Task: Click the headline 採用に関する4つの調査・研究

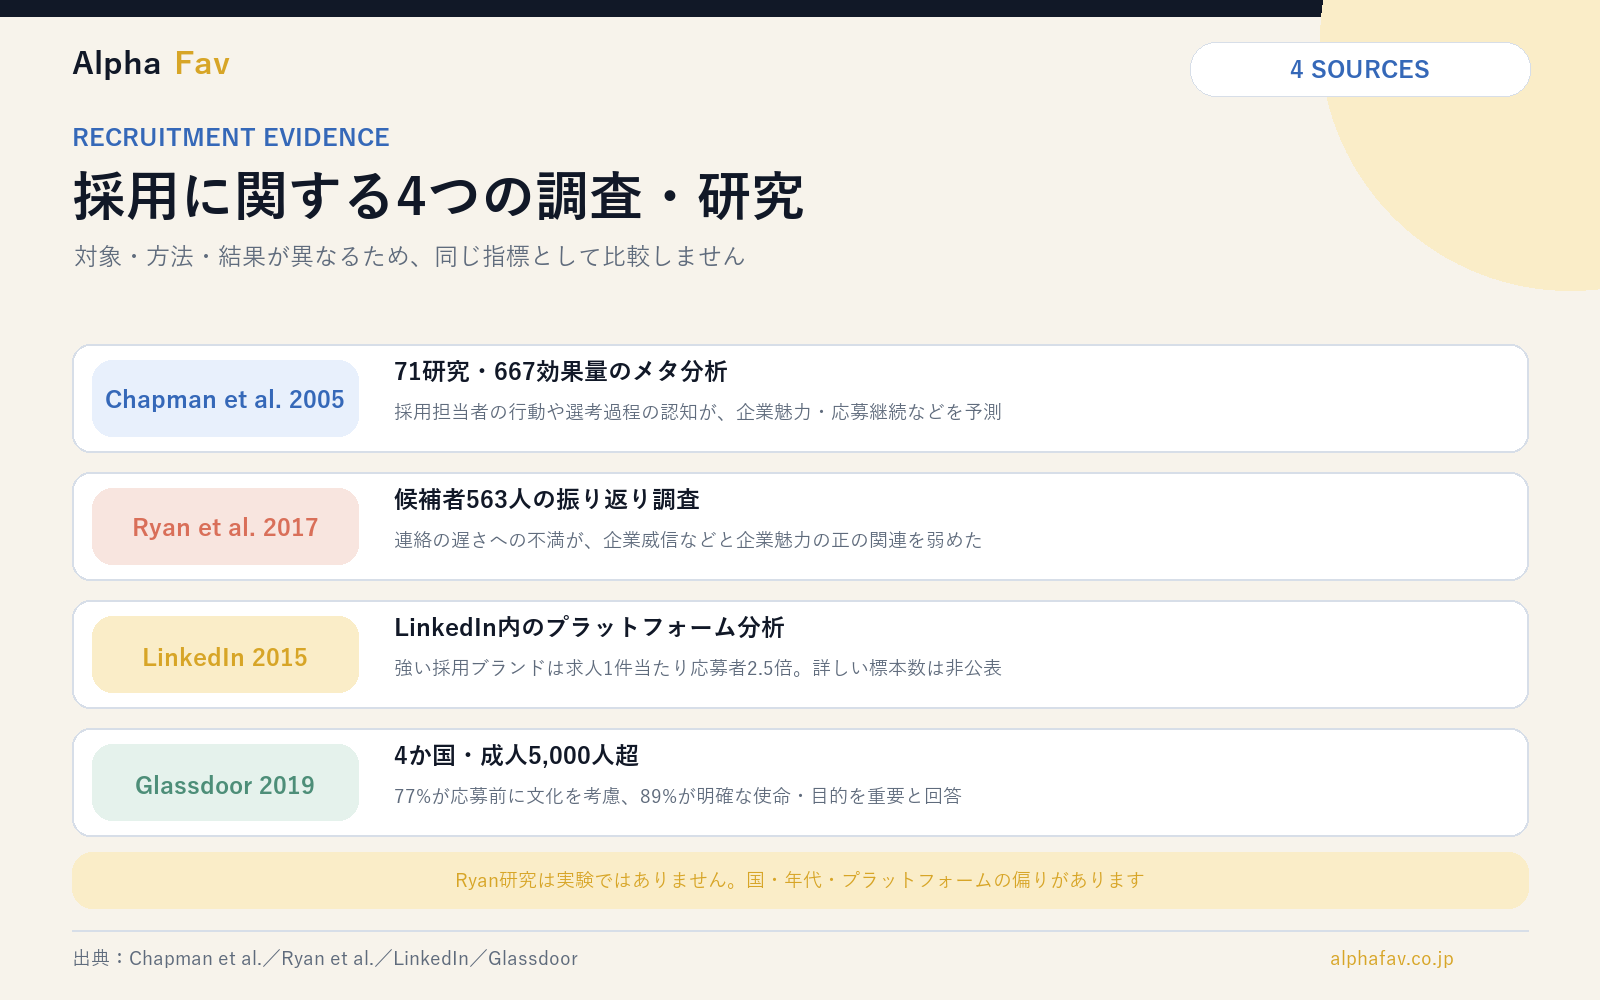Action: (x=438, y=195)
